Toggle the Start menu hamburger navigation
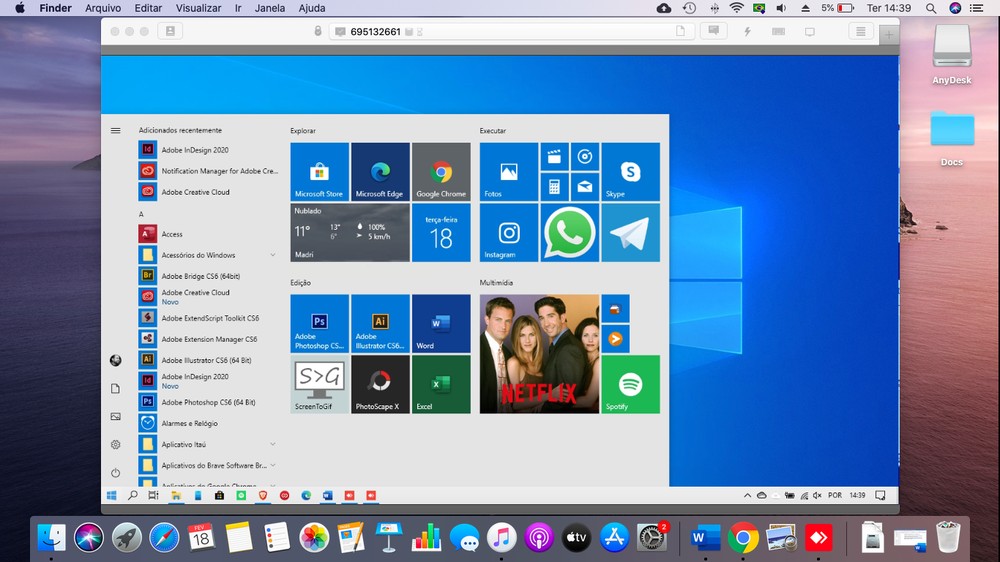 tap(116, 130)
